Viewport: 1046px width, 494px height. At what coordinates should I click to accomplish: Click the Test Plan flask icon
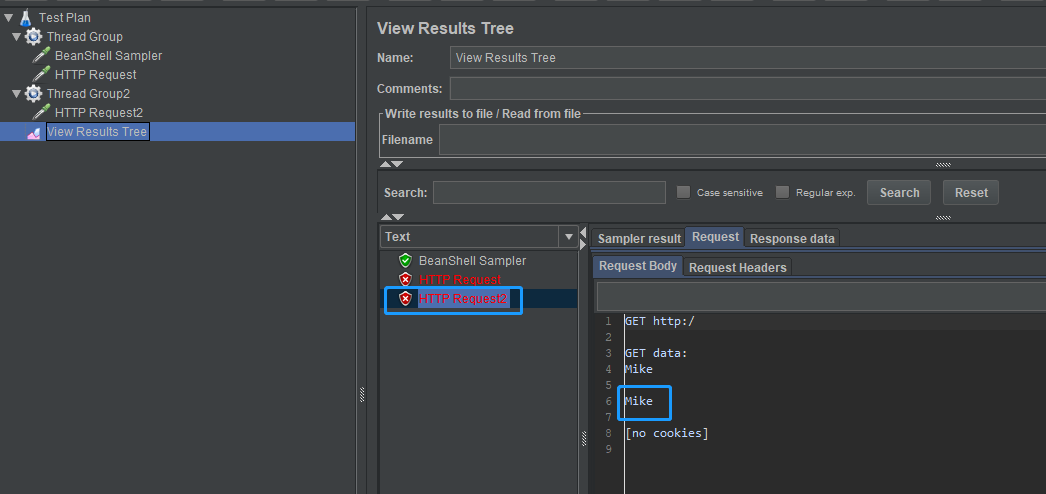click(x=26, y=17)
